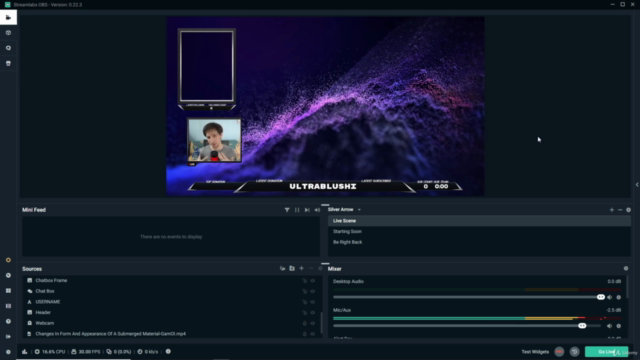640x360 pixels.
Task: Lock the Chatbox Frame source
Action: point(304,281)
